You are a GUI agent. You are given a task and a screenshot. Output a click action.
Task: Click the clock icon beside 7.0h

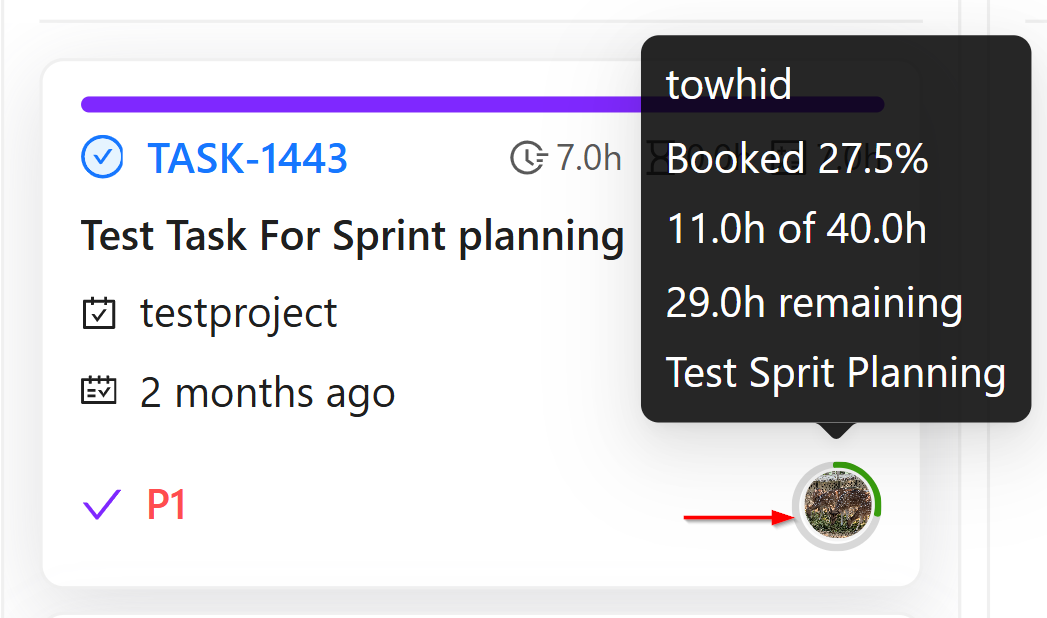pyautogui.click(x=528, y=157)
